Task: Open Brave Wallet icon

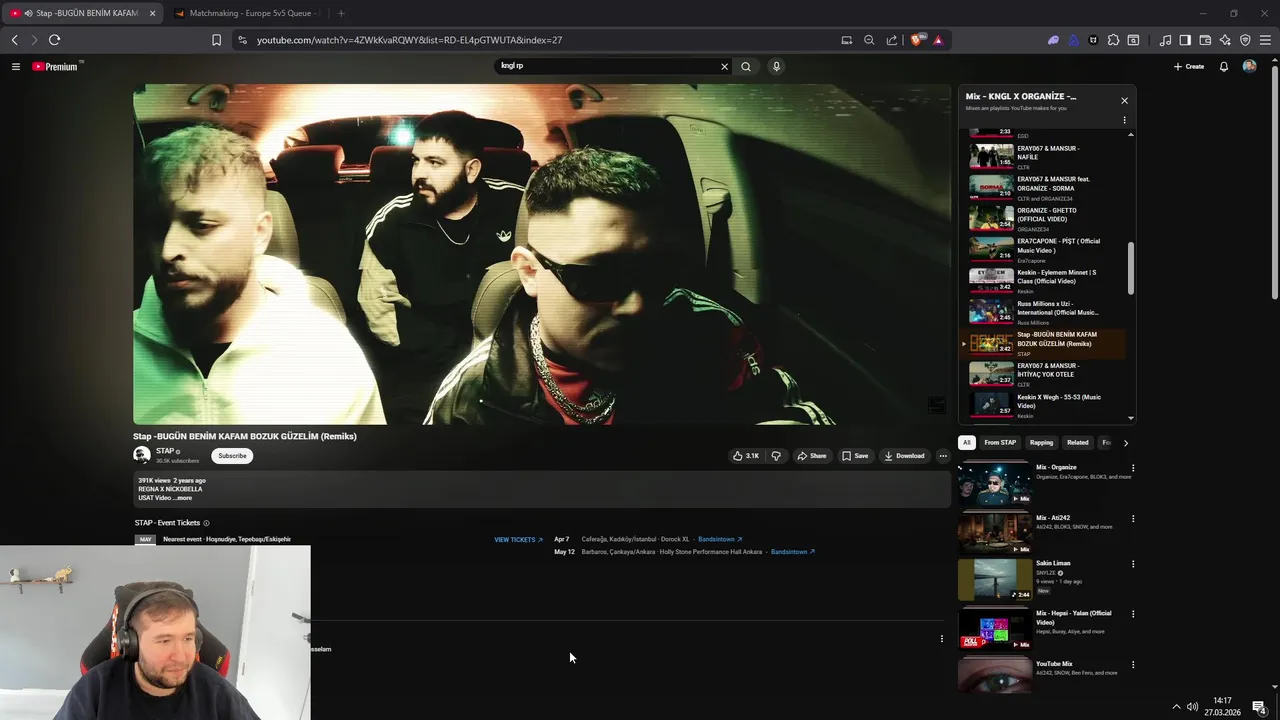Action: [x=1205, y=40]
